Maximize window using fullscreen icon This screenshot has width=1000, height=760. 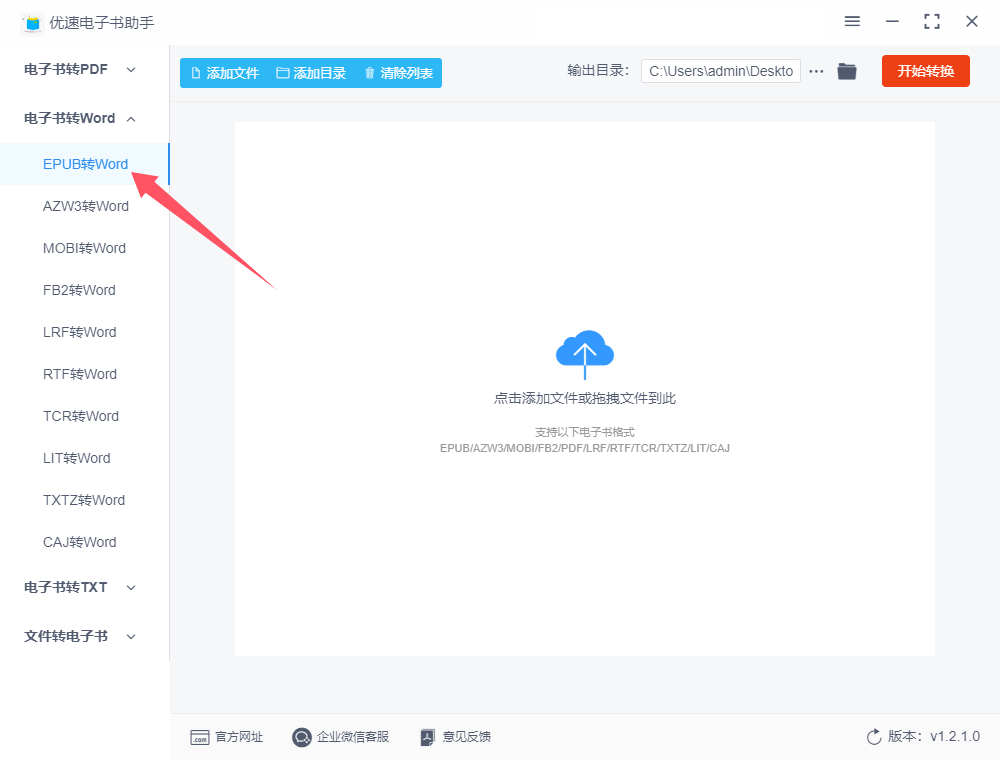point(932,22)
